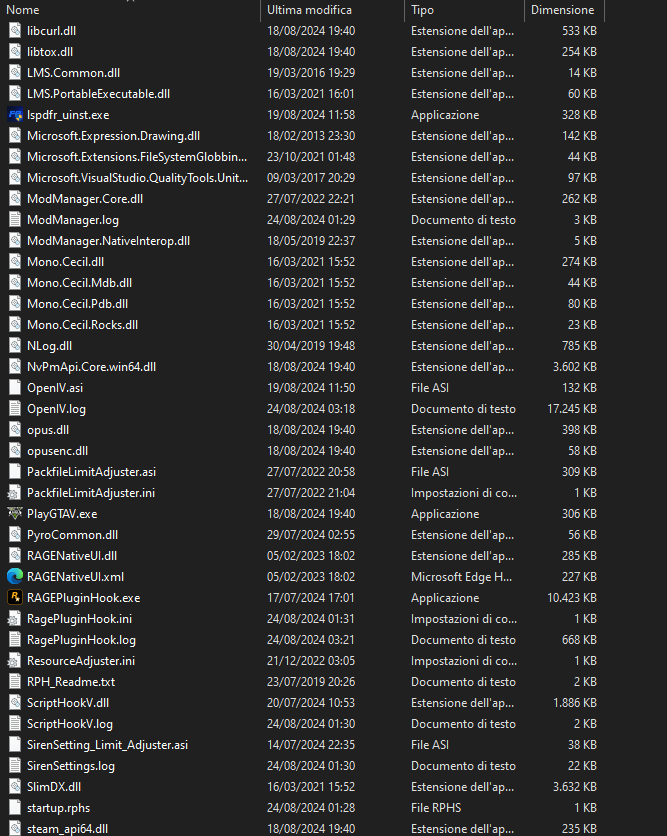
Task: Click the 3.632 KB size of SlimDX.dll
Action: point(575,787)
